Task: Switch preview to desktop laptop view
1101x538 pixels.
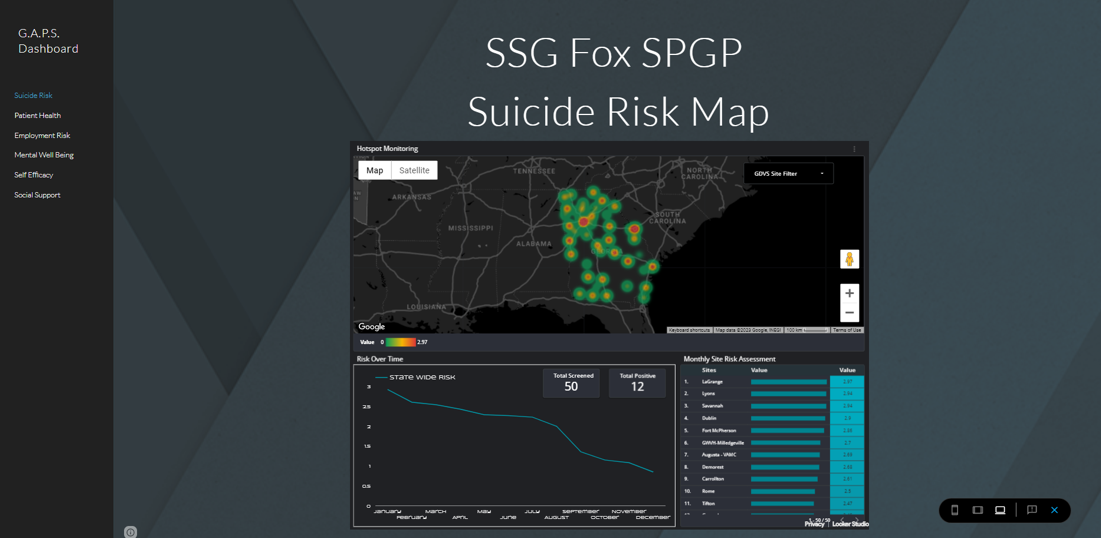Action: click(x=1001, y=510)
